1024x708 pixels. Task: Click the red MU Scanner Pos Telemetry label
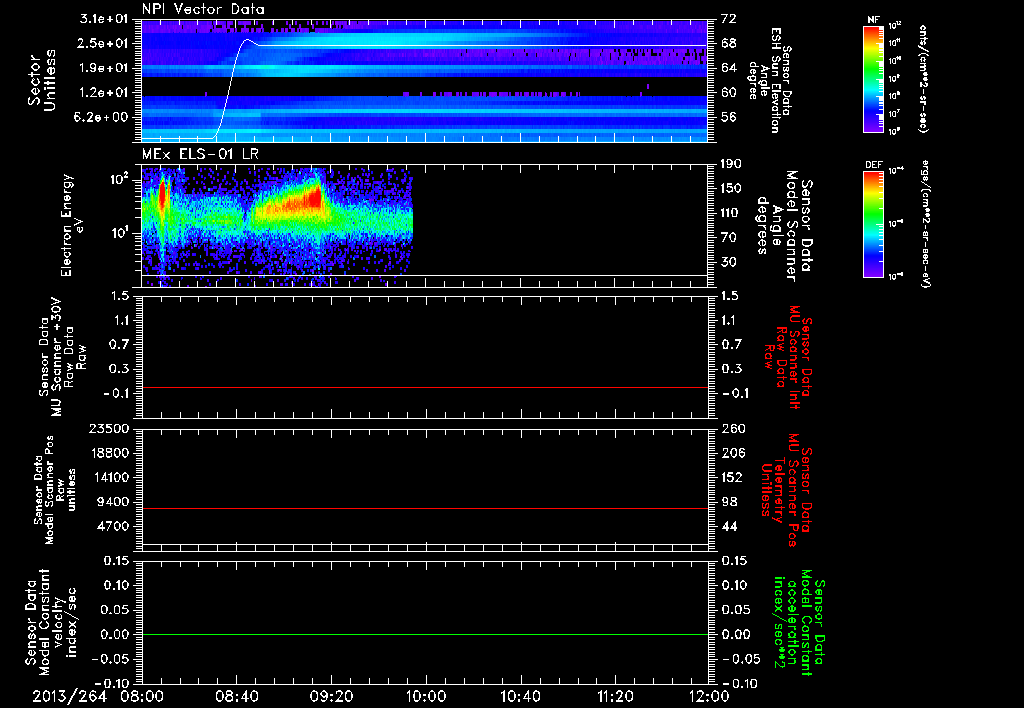click(x=787, y=490)
